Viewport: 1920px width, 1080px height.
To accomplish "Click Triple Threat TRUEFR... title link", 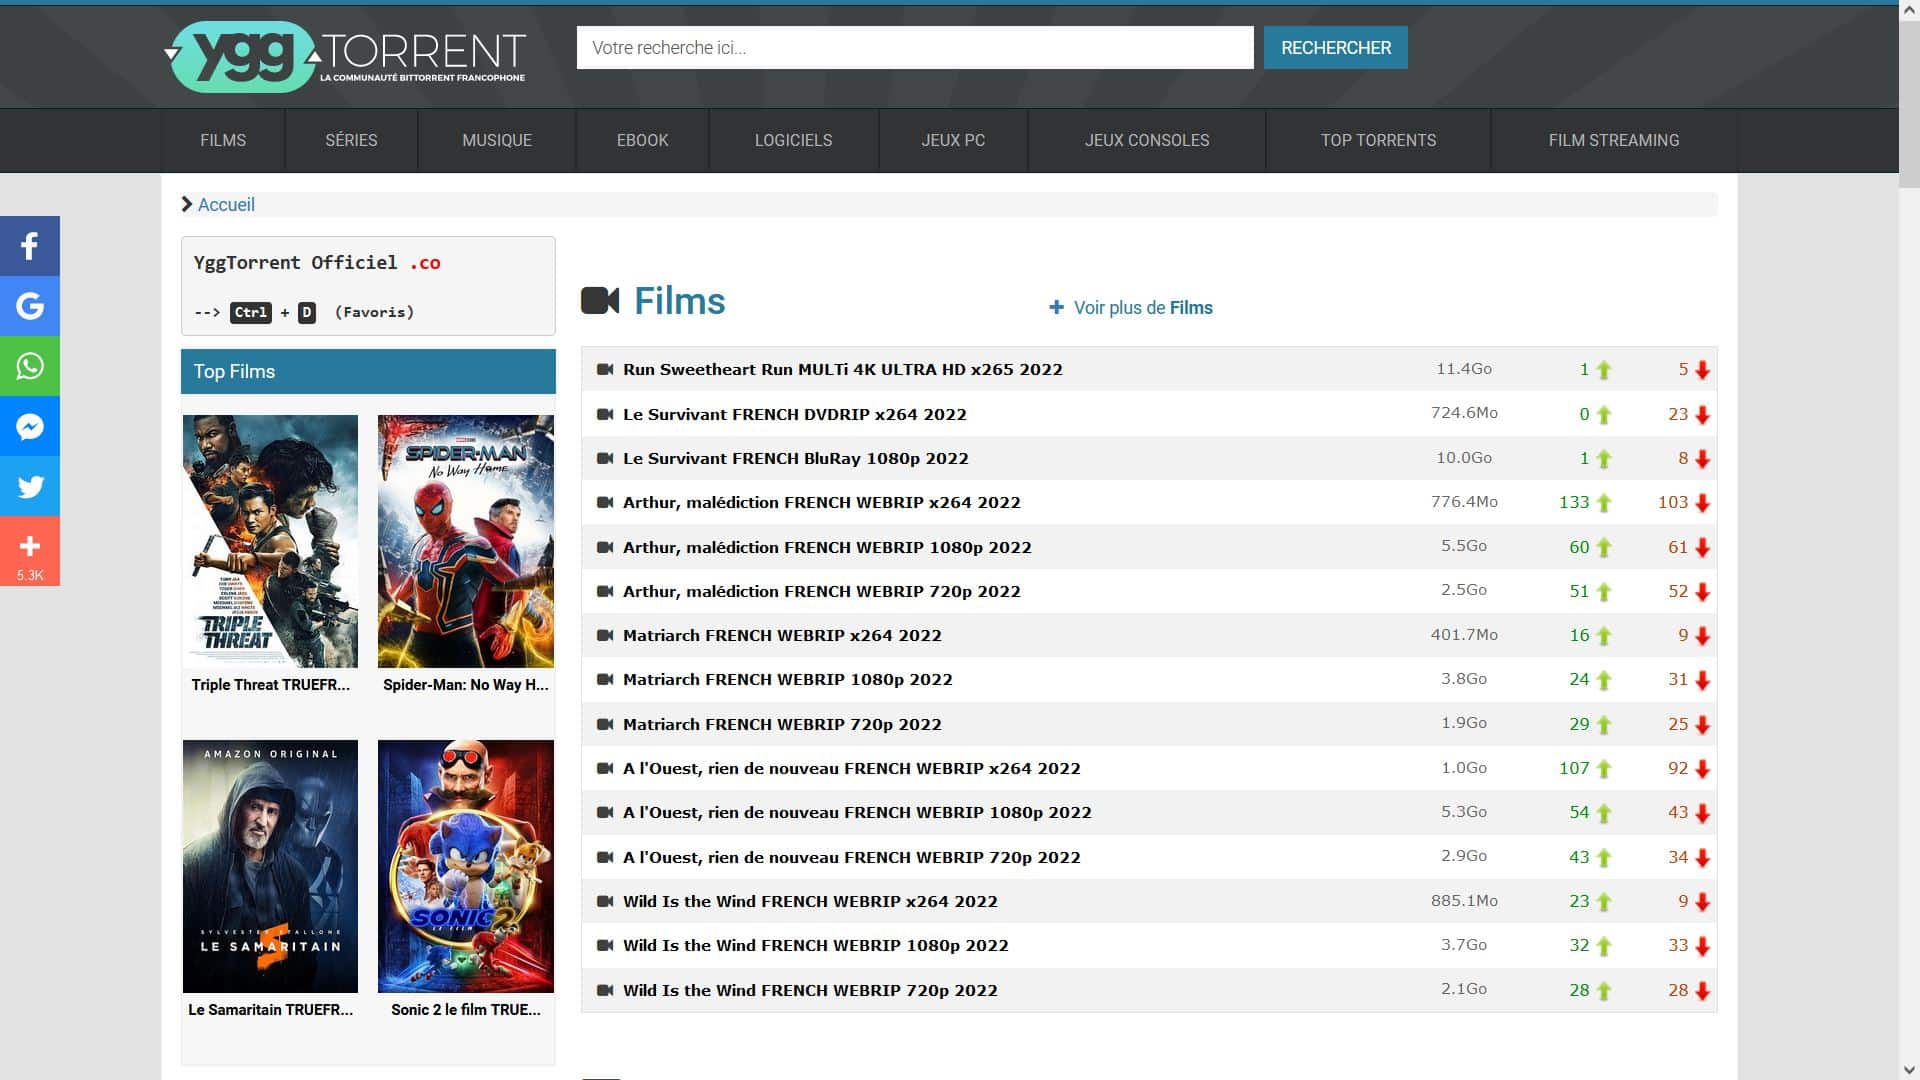I will coord(271,685).
